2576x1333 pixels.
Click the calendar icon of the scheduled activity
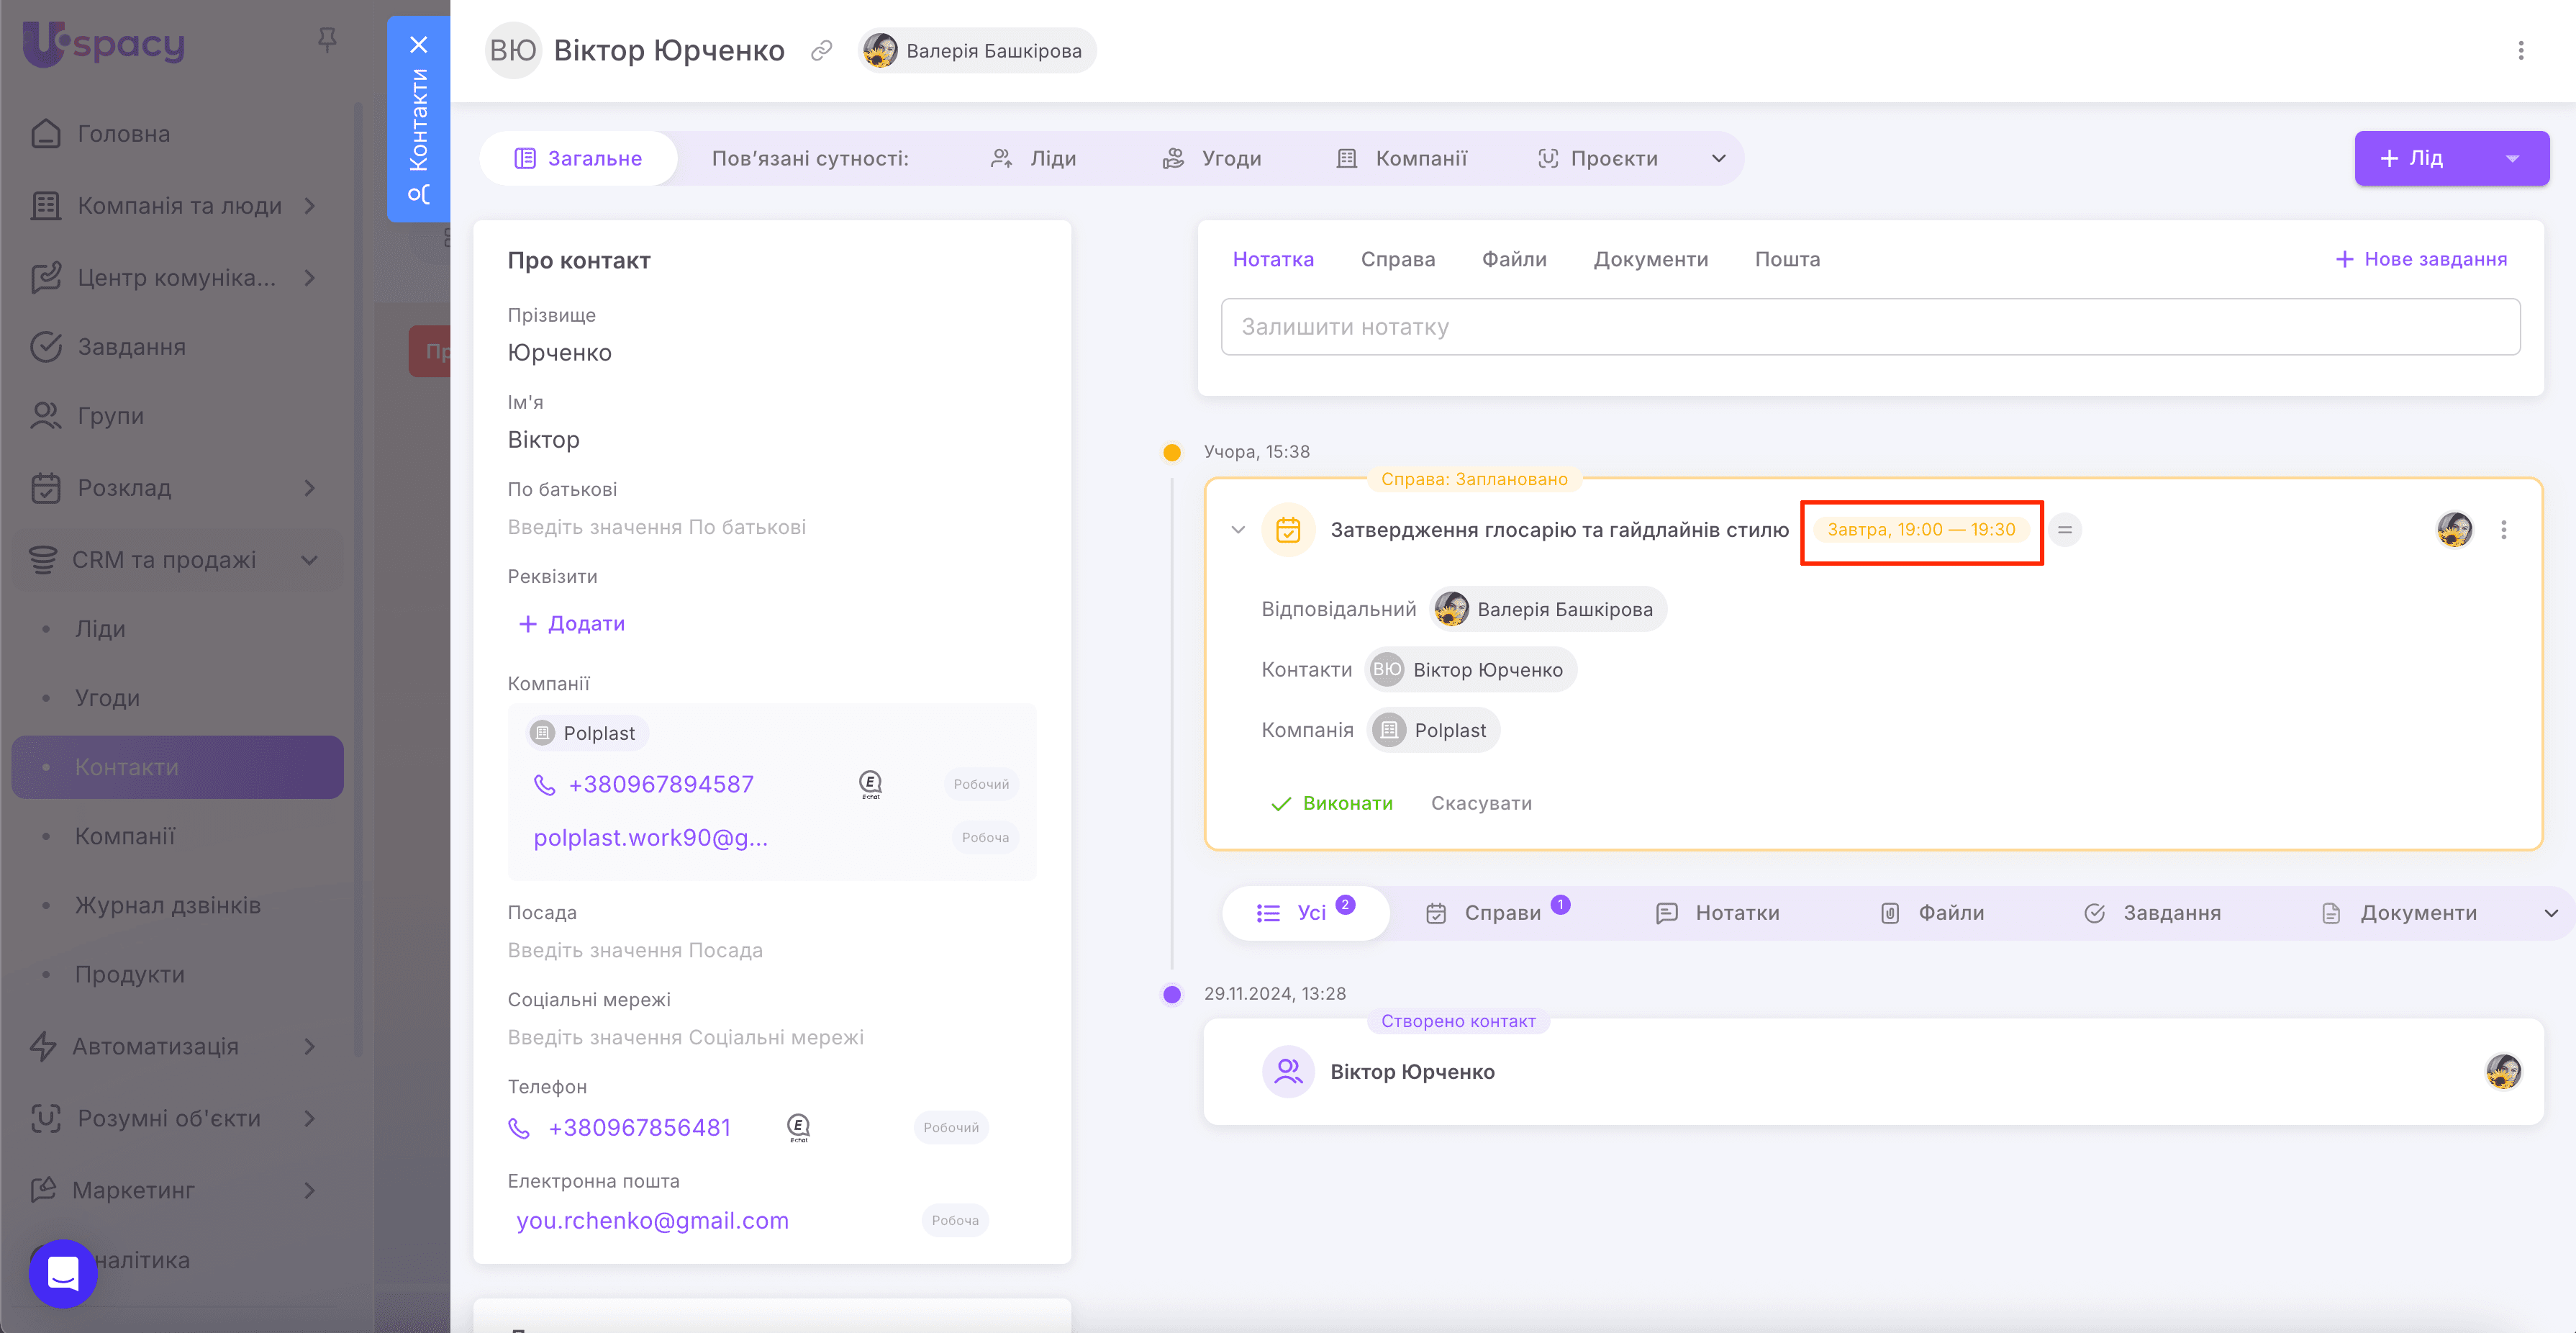pyautogui.click(x=1288, y=530)
